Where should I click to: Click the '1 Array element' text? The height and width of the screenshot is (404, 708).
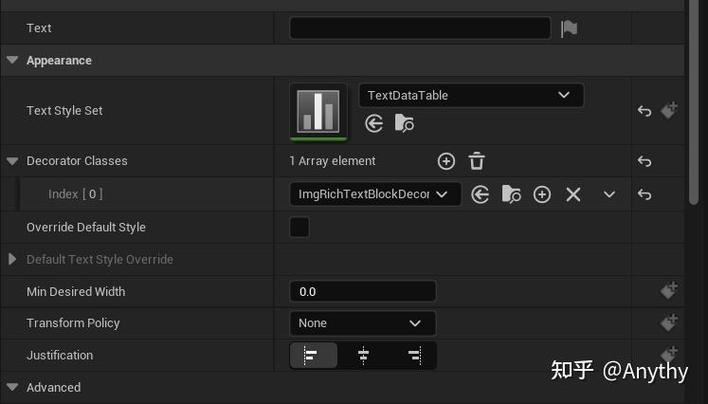332,161
